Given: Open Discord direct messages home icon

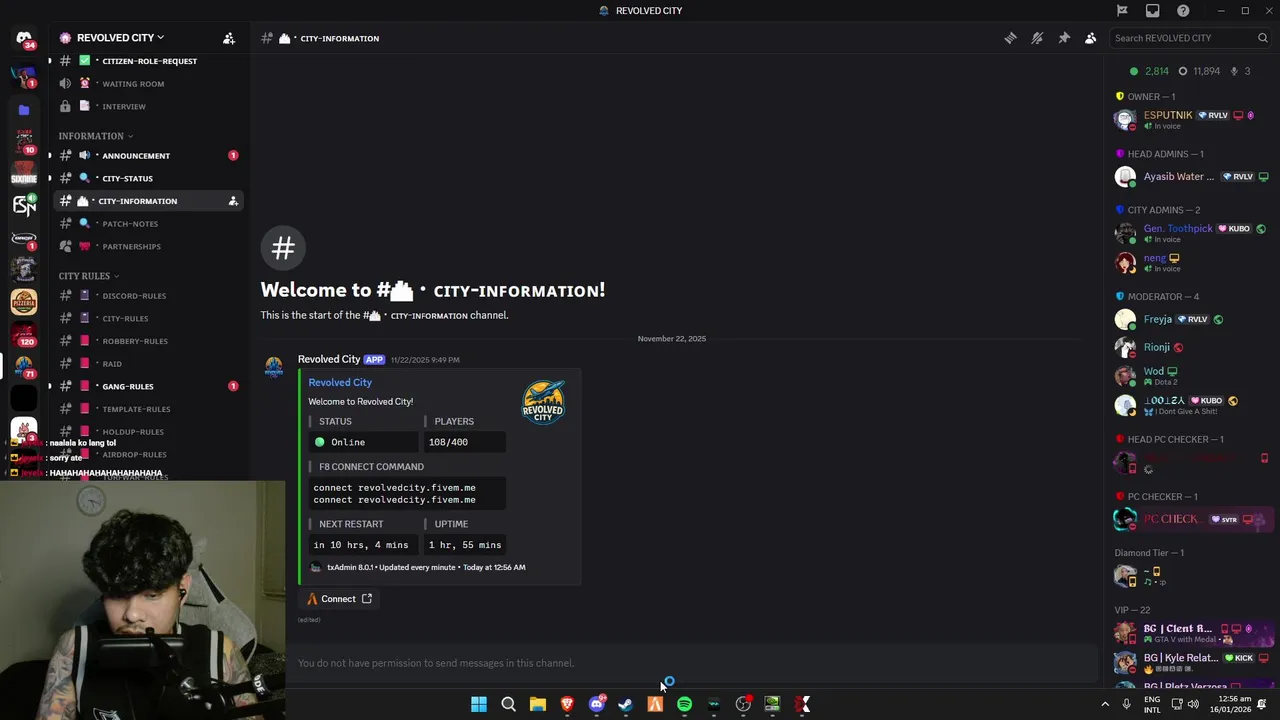Looking at the screenshot, I should (x=24, y=38).
